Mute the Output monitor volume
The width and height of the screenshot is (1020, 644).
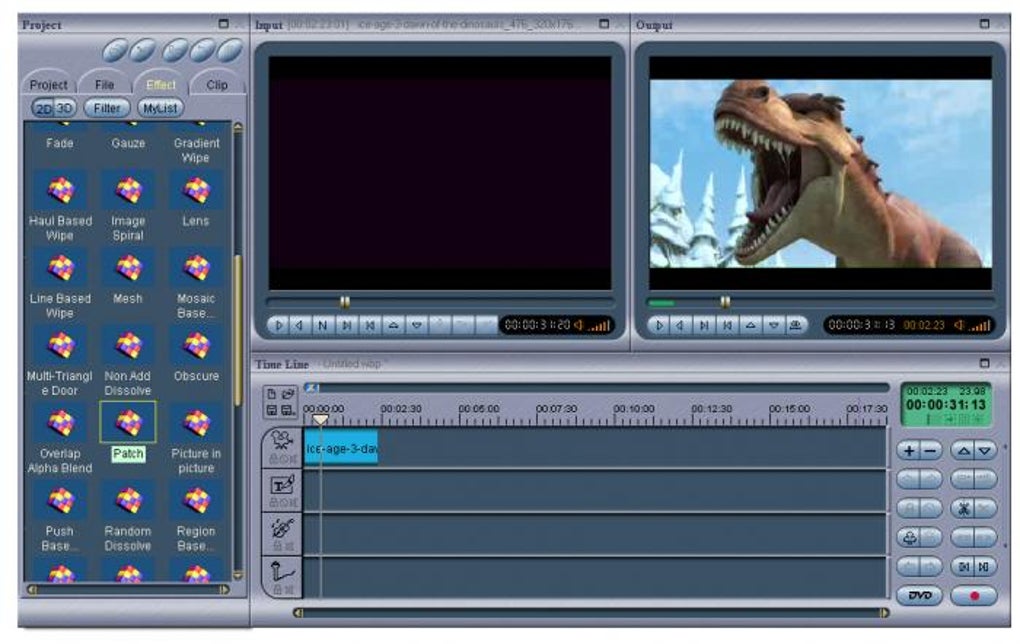tap(959, 325)
